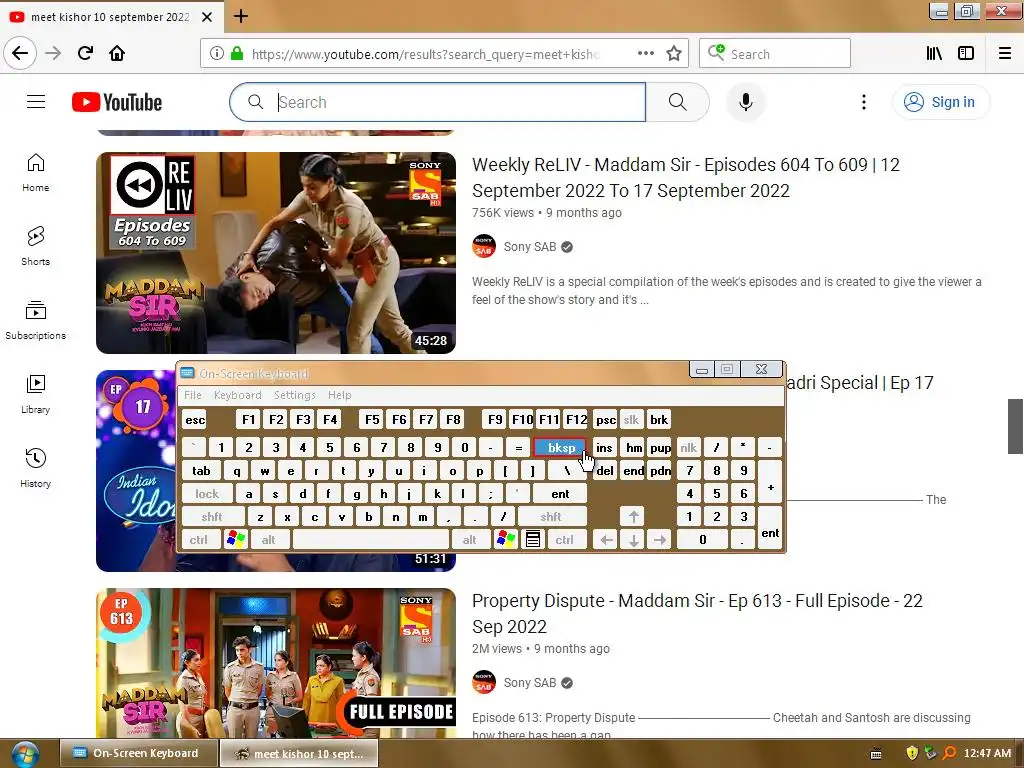Click the Firefox back arrow button
1024x768 pixels.
(20, 53)
